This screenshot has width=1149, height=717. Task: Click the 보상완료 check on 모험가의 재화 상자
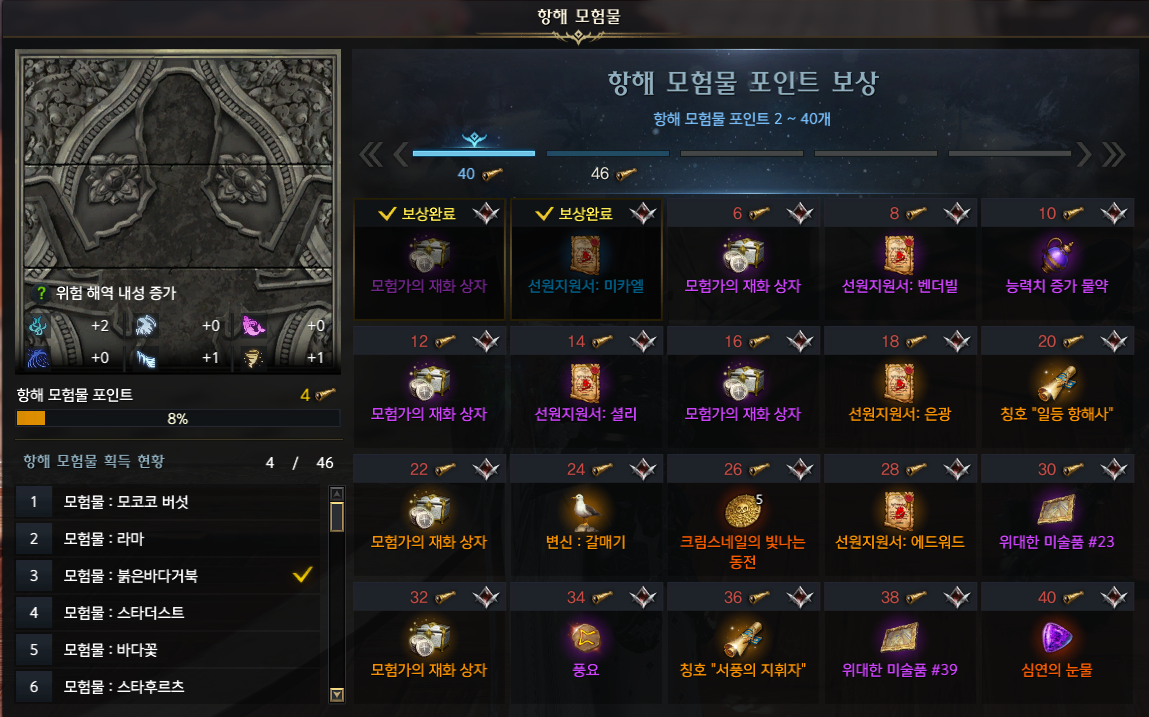(x=387, y=213)
